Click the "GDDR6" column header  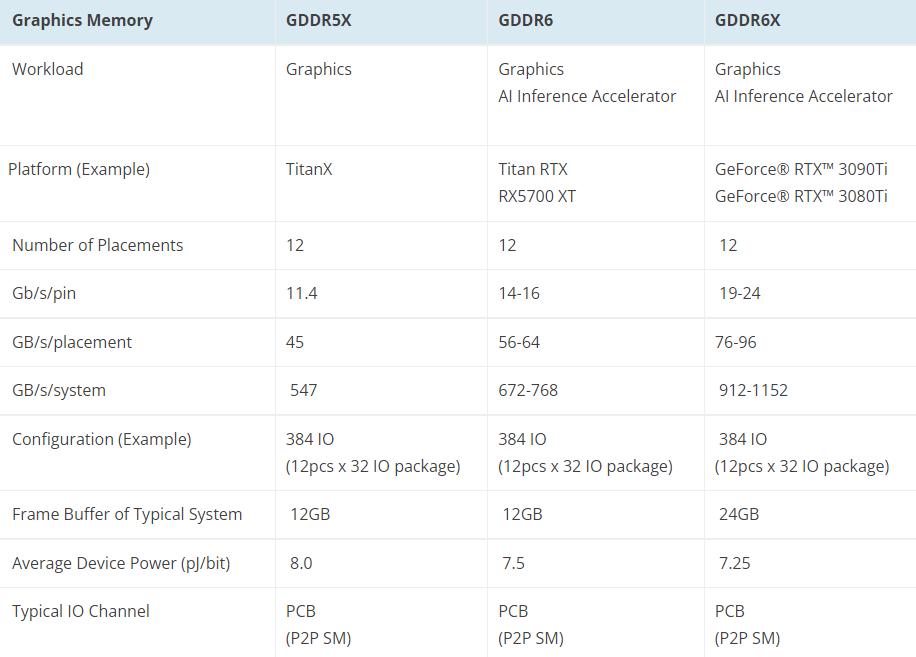click(525, 20)
